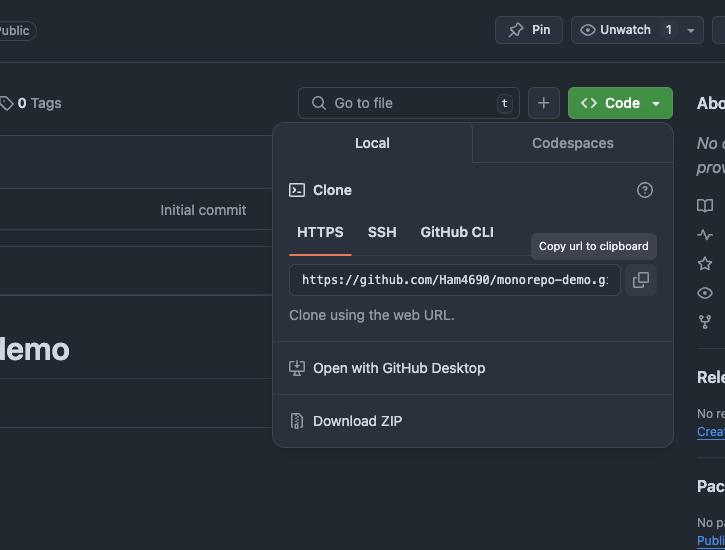Click the tag icon next to 0 Tags
This screenshot has width=725, height=550.
point(6,103)
